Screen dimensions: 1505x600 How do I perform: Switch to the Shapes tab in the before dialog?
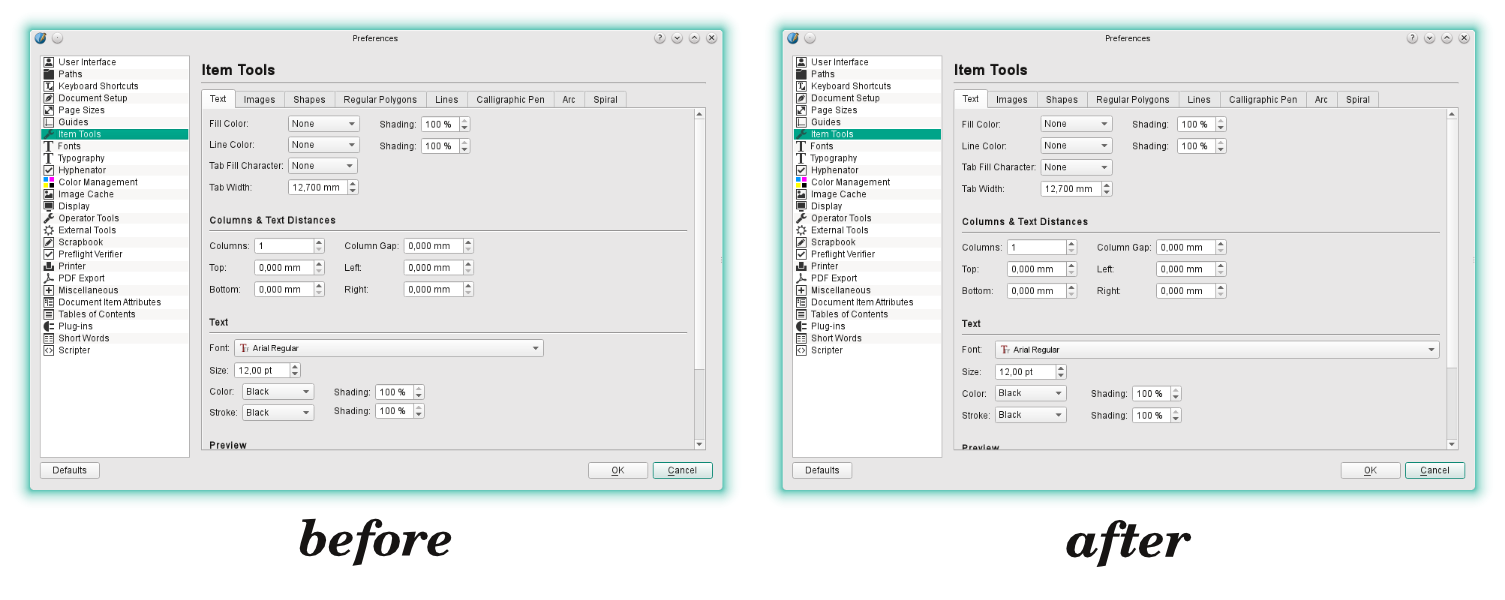click(x=309, y=99)
